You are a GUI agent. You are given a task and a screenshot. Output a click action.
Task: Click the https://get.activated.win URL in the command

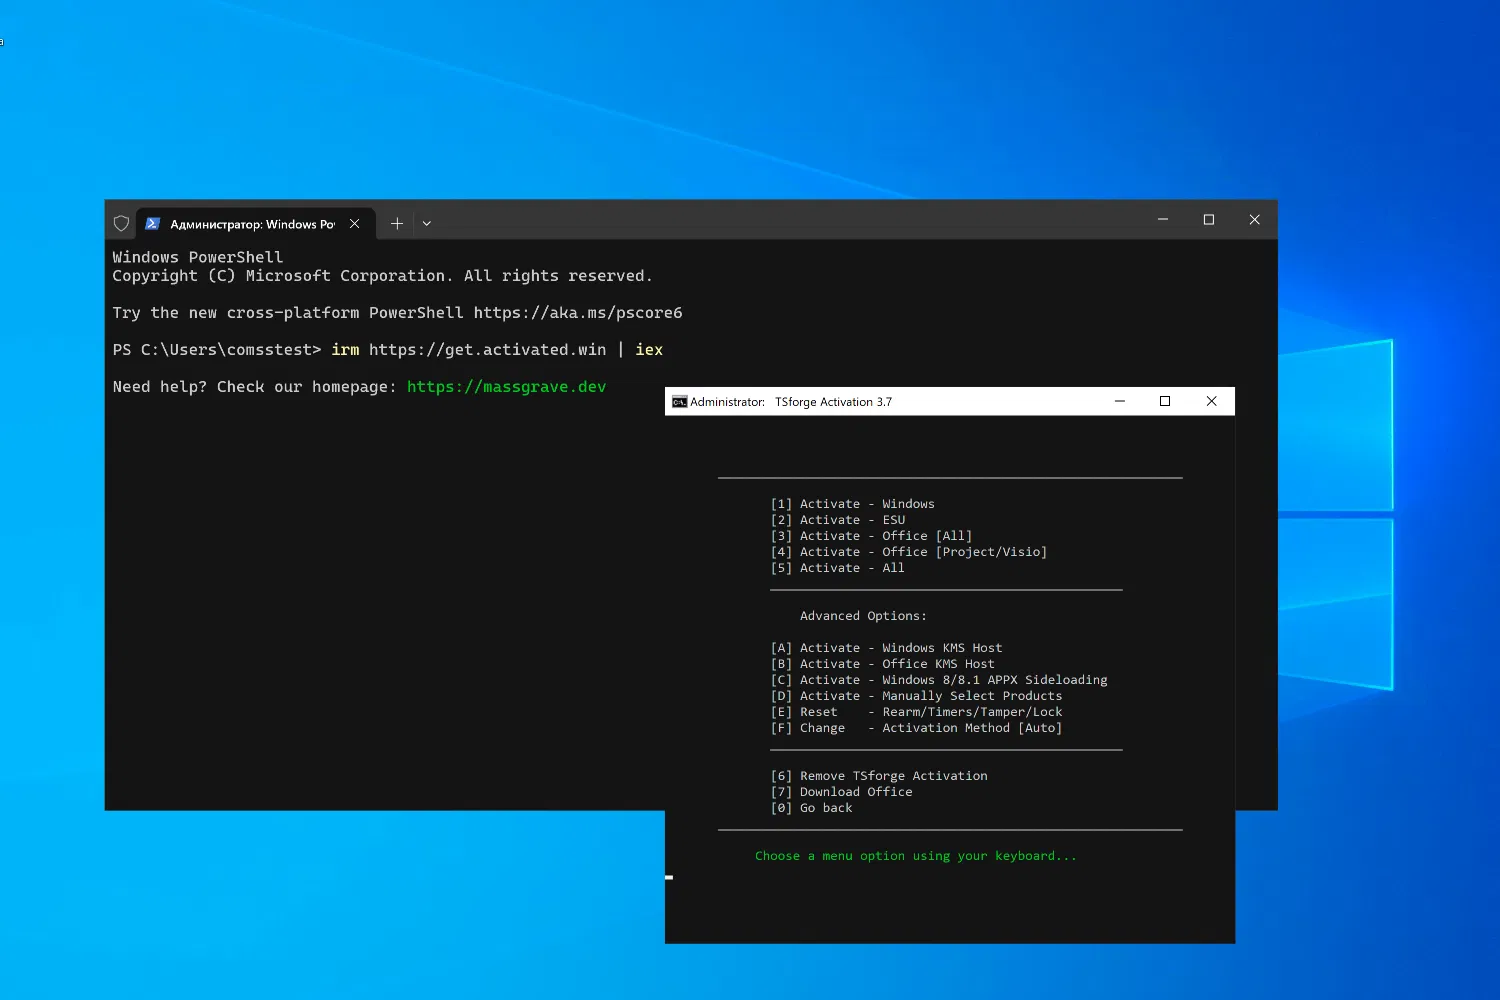[488, 350]
